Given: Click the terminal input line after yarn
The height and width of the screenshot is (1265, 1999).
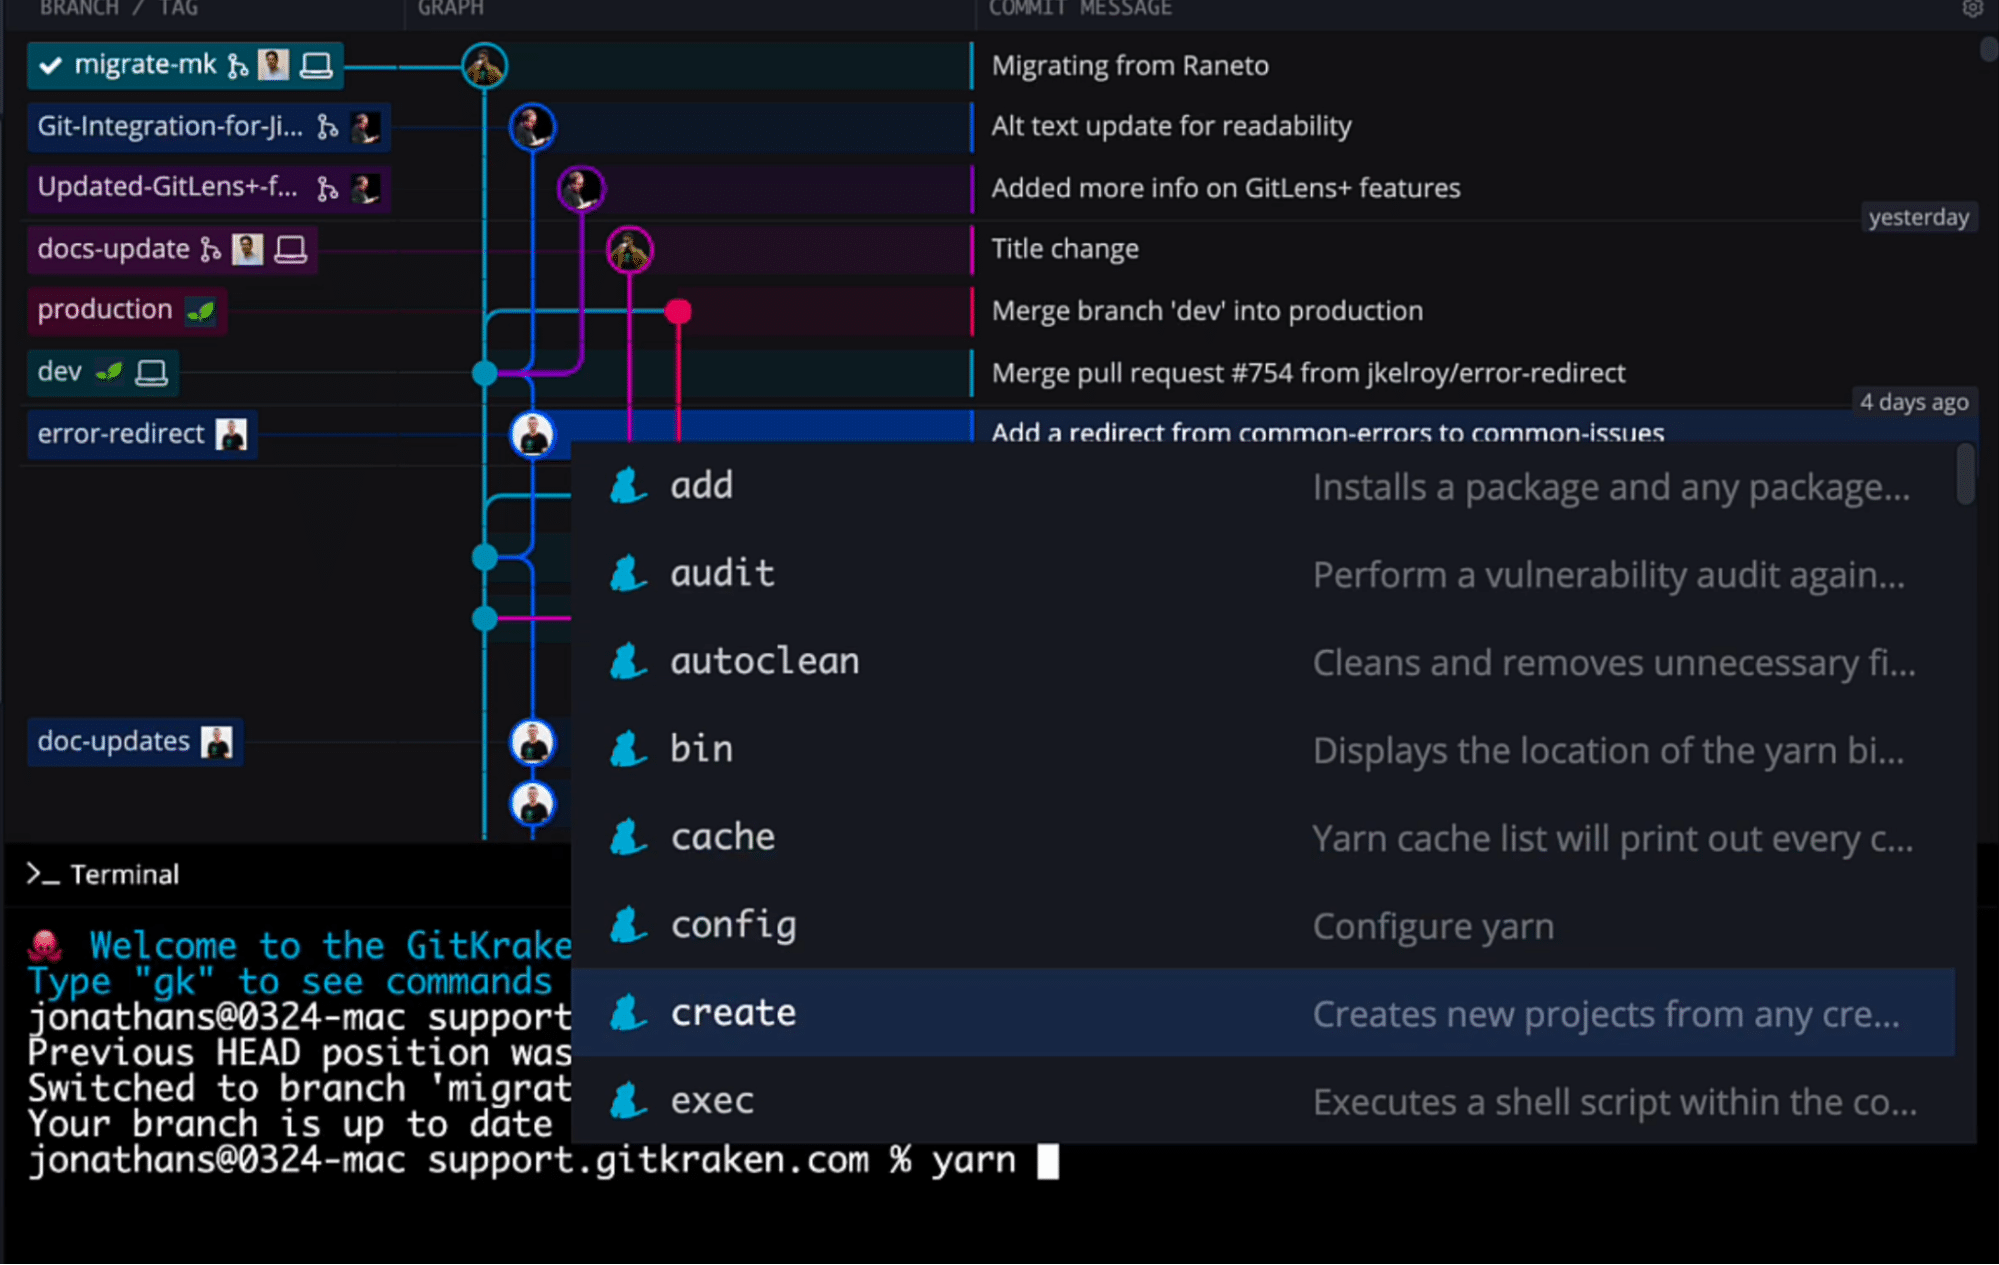Looking at the screenshot, I should click(1047, 1161).
